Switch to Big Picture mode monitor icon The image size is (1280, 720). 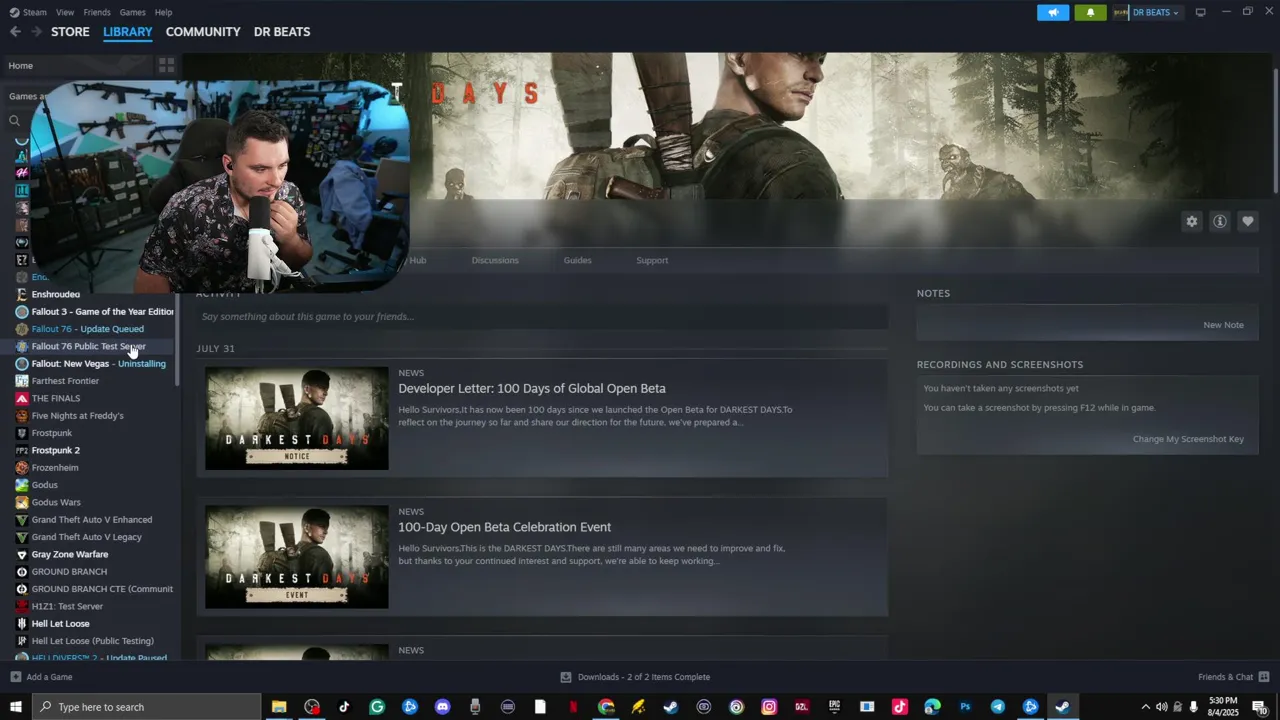[x=1200, y=12]
